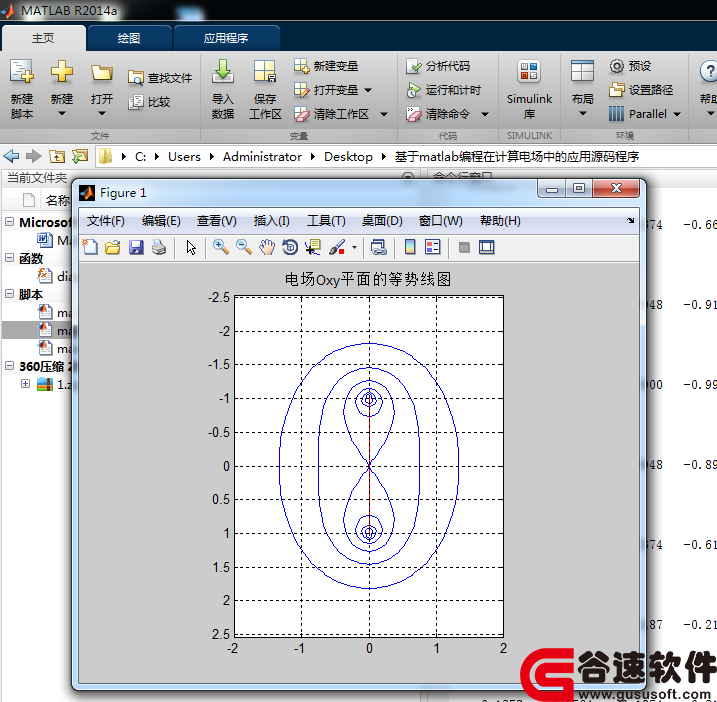The height and width of the screenshot is (702, 717).
Task: Open the Simulink Library
Action: click(529, 89)
